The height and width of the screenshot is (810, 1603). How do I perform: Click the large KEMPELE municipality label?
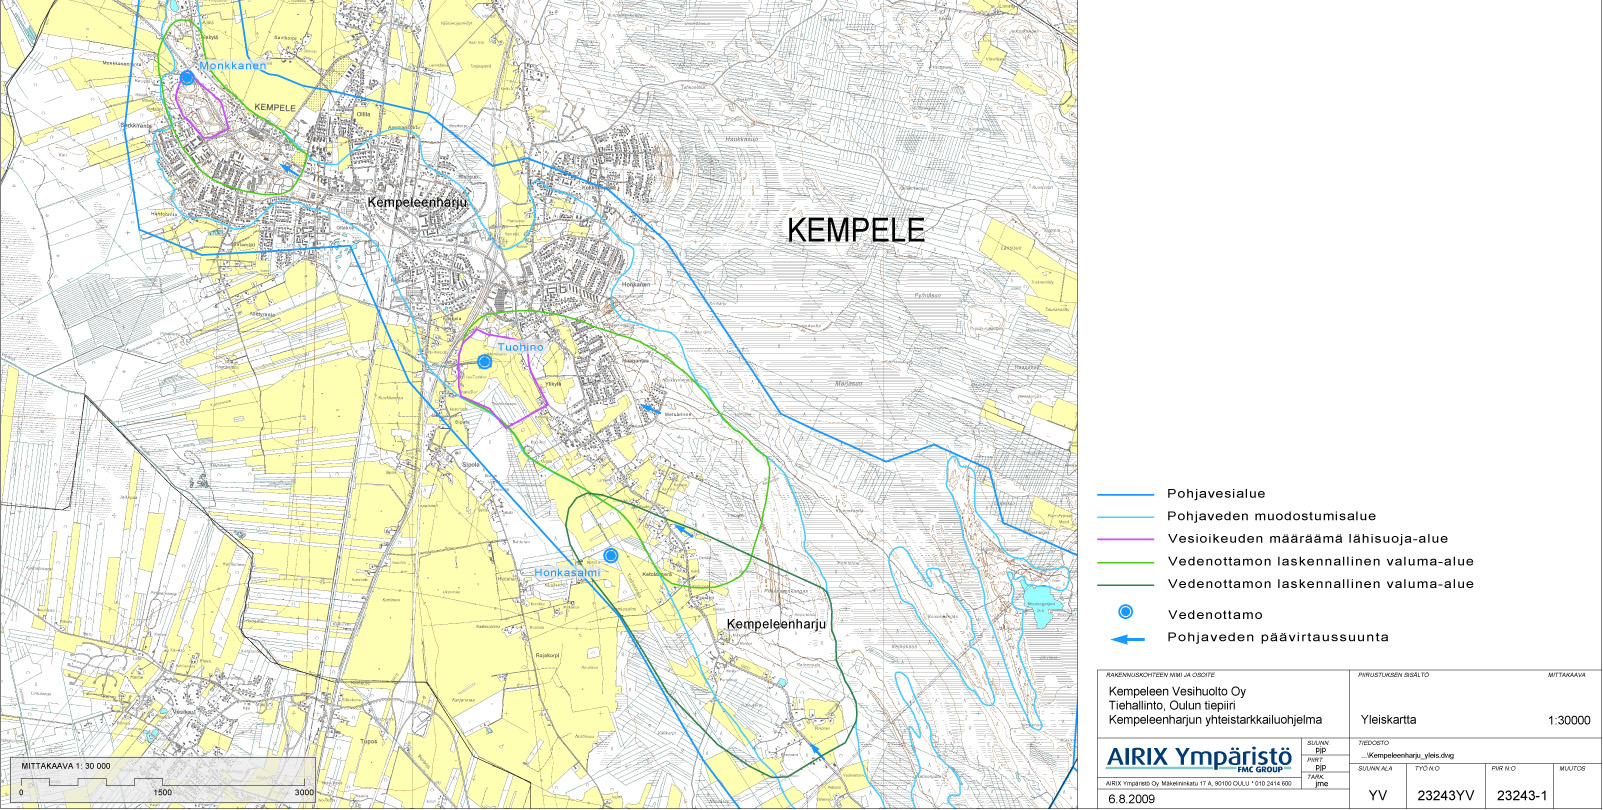pyautogui.click(x=855, y=230)
